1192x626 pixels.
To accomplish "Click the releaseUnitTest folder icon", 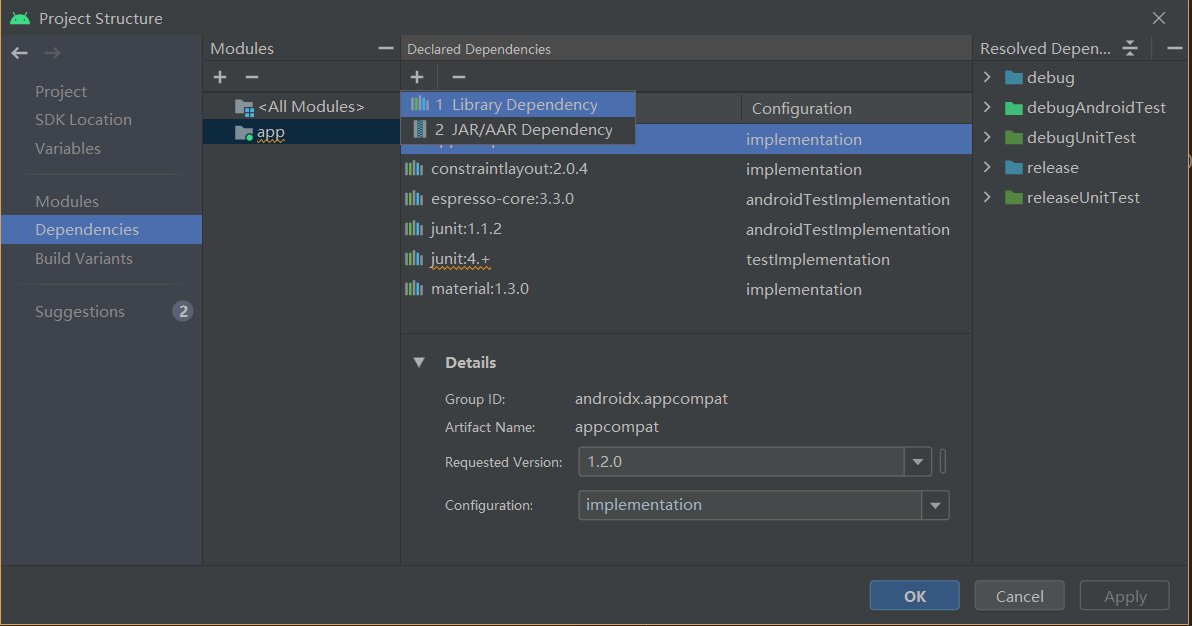I will tap(1013, 198).
